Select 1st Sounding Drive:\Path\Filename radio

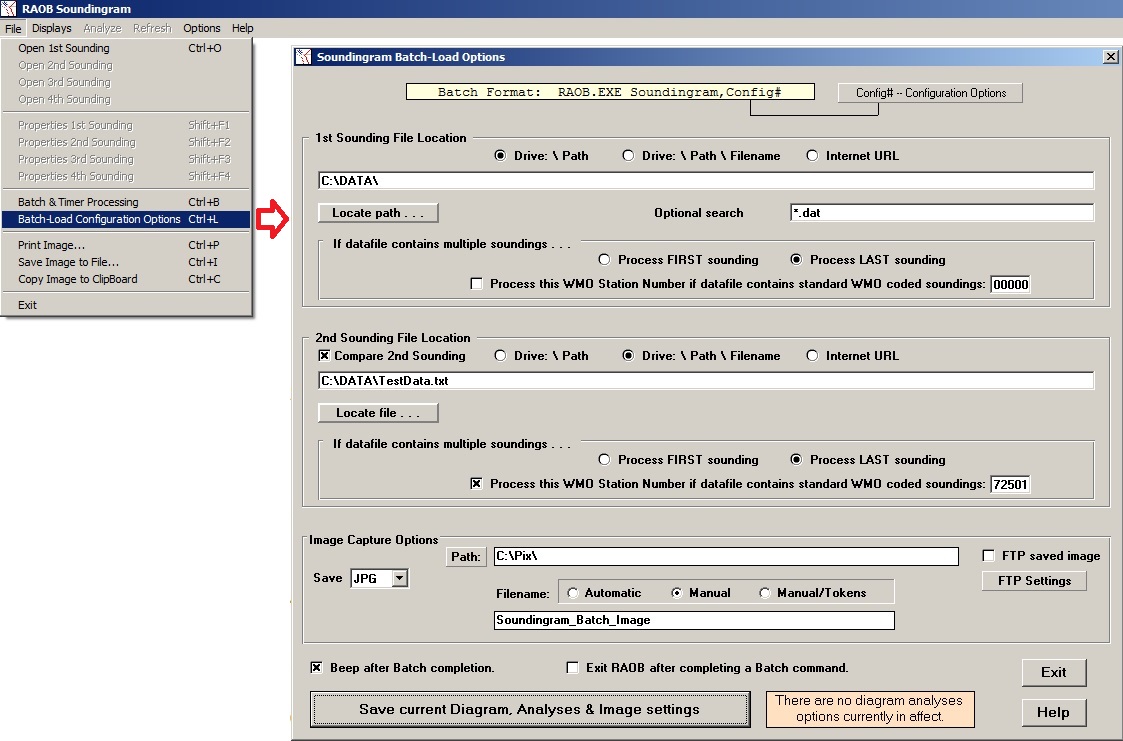(628, 155)
